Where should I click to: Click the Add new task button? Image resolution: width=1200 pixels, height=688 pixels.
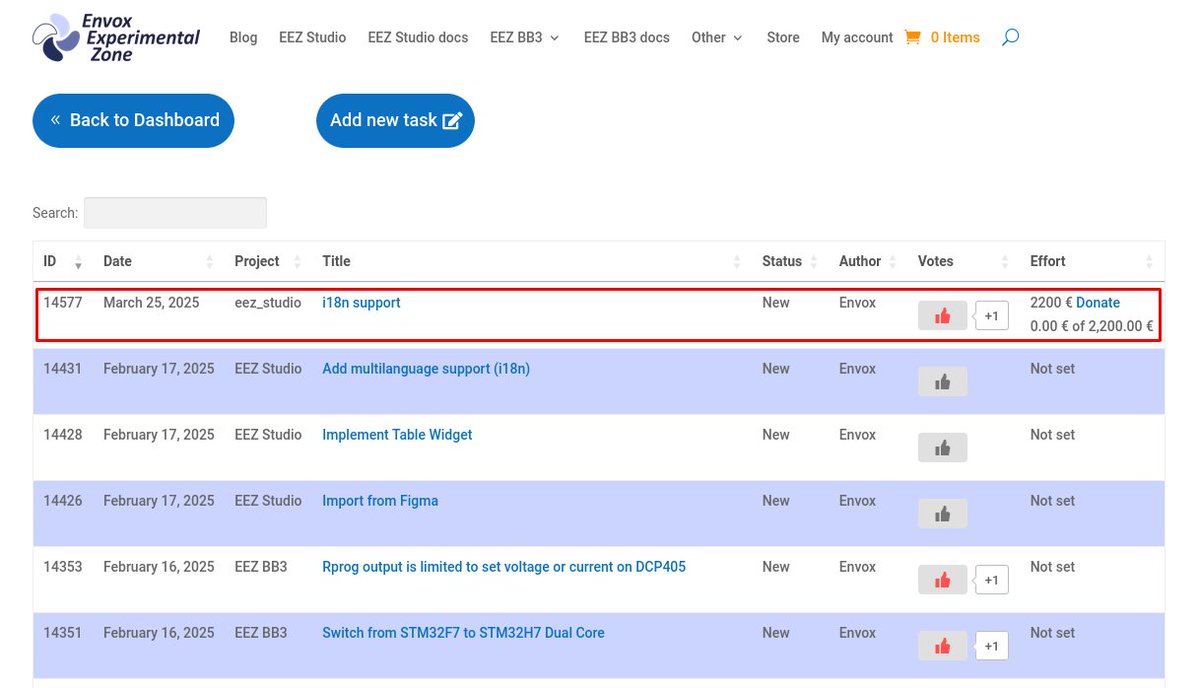tap(395, 120)
